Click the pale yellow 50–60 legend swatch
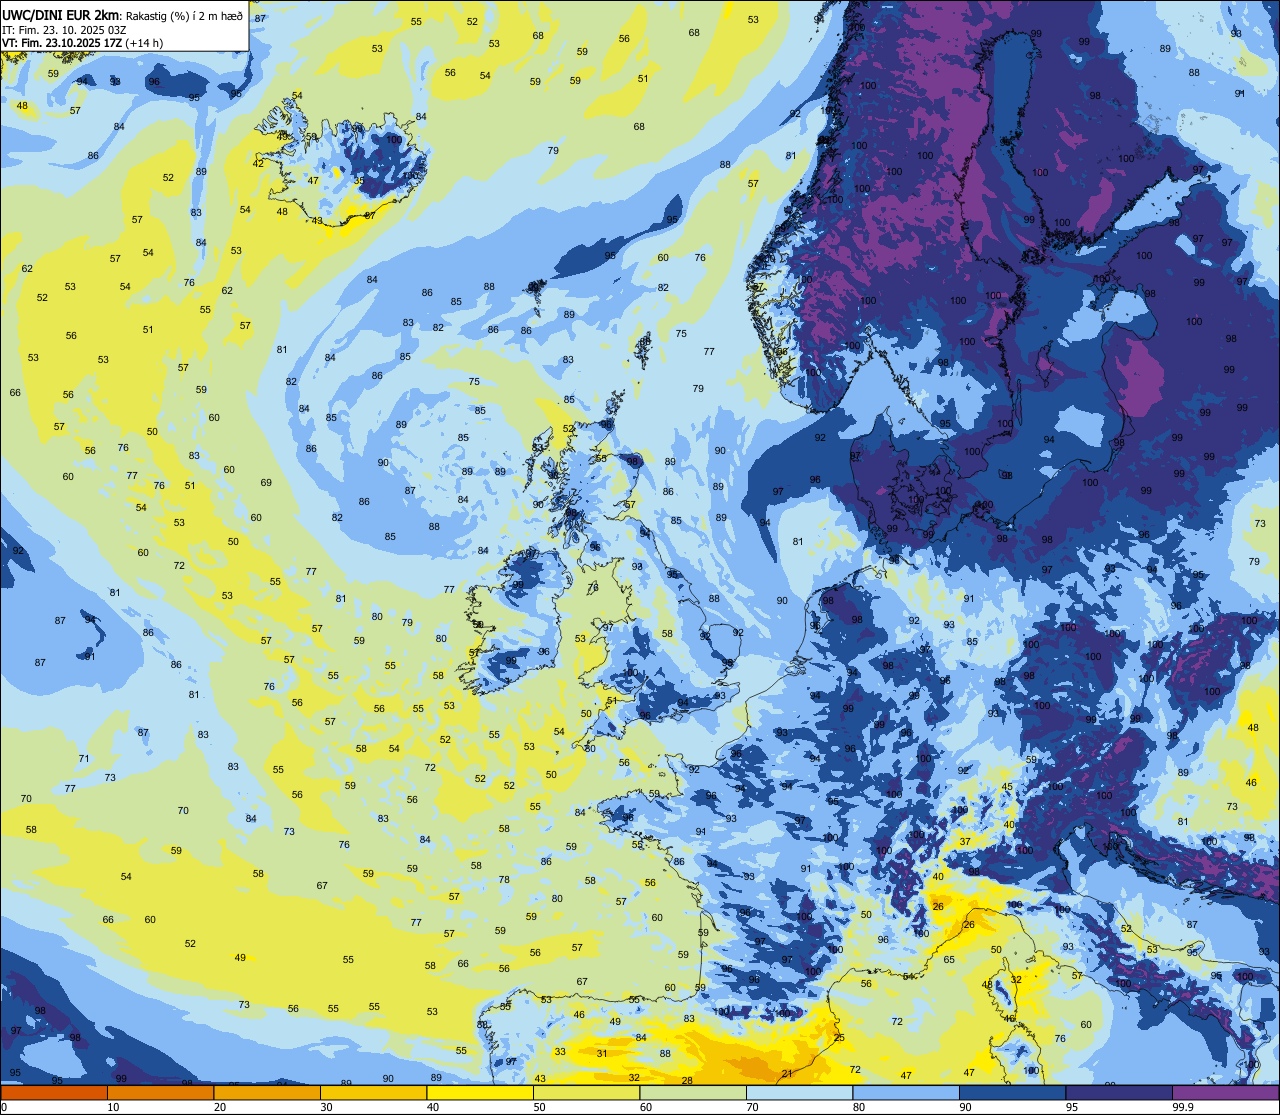This screenshot has height=1115, width=1280. tap(586, 1093)
